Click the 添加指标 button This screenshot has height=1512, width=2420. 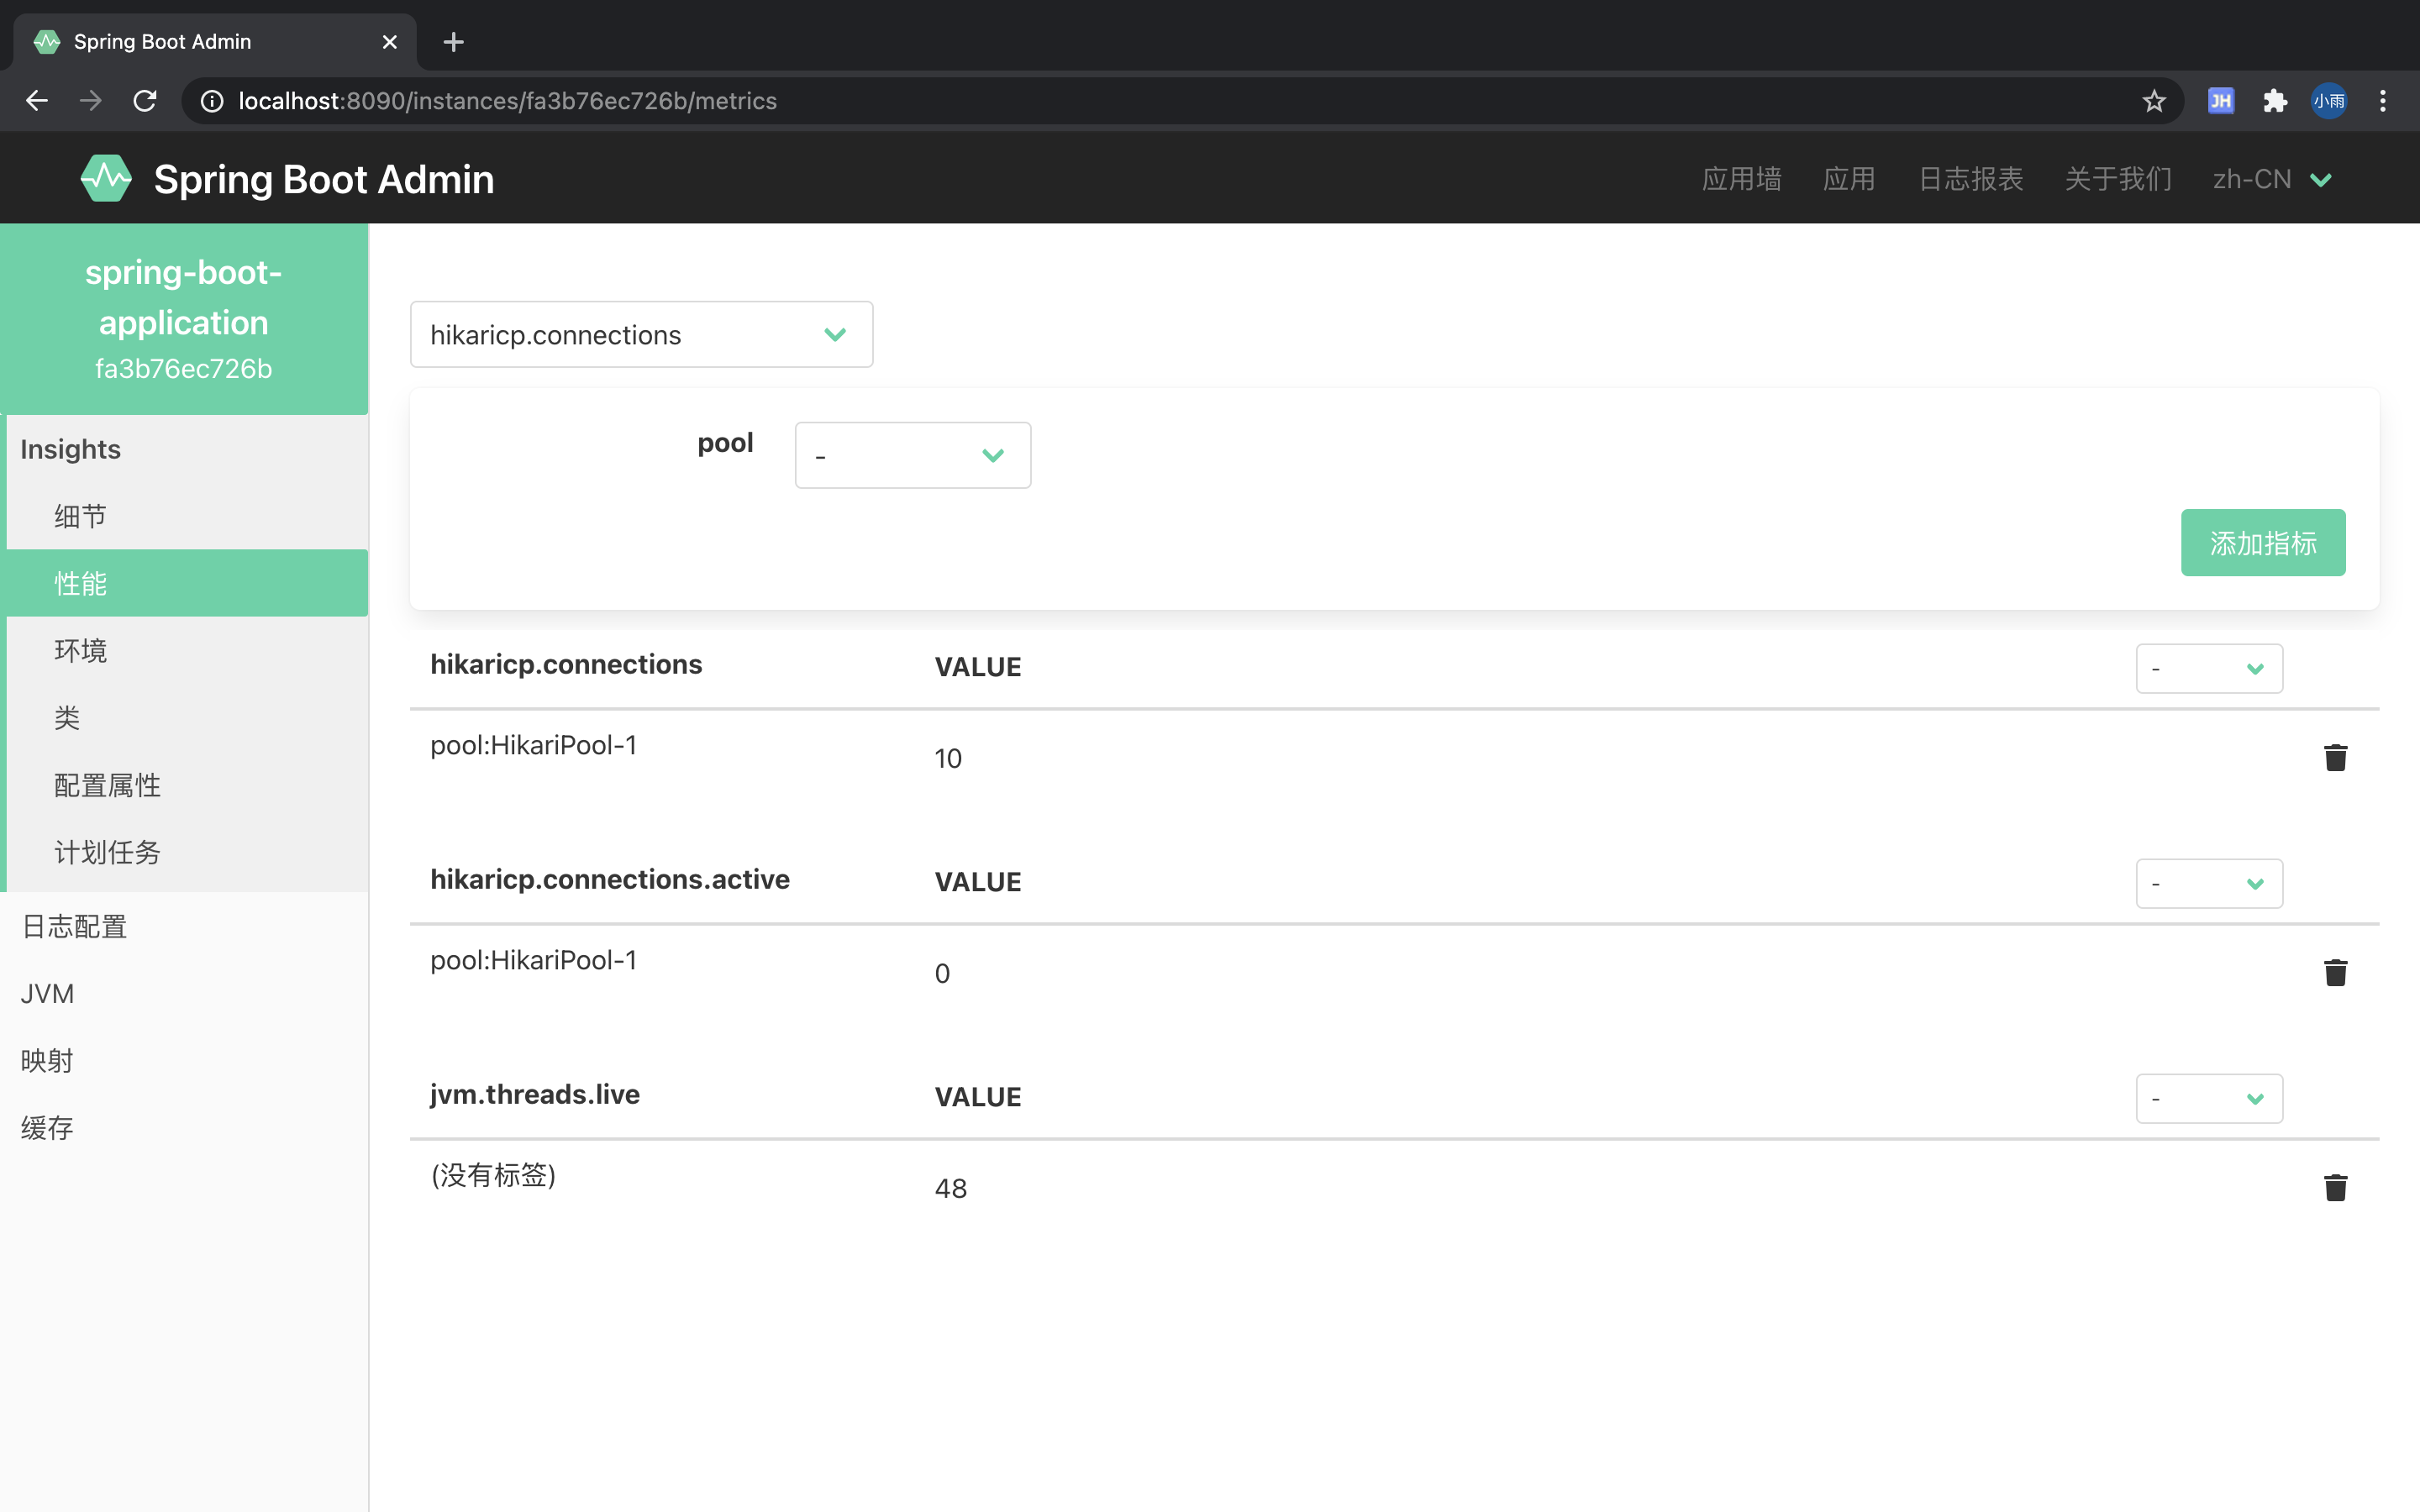[2263, 543]
